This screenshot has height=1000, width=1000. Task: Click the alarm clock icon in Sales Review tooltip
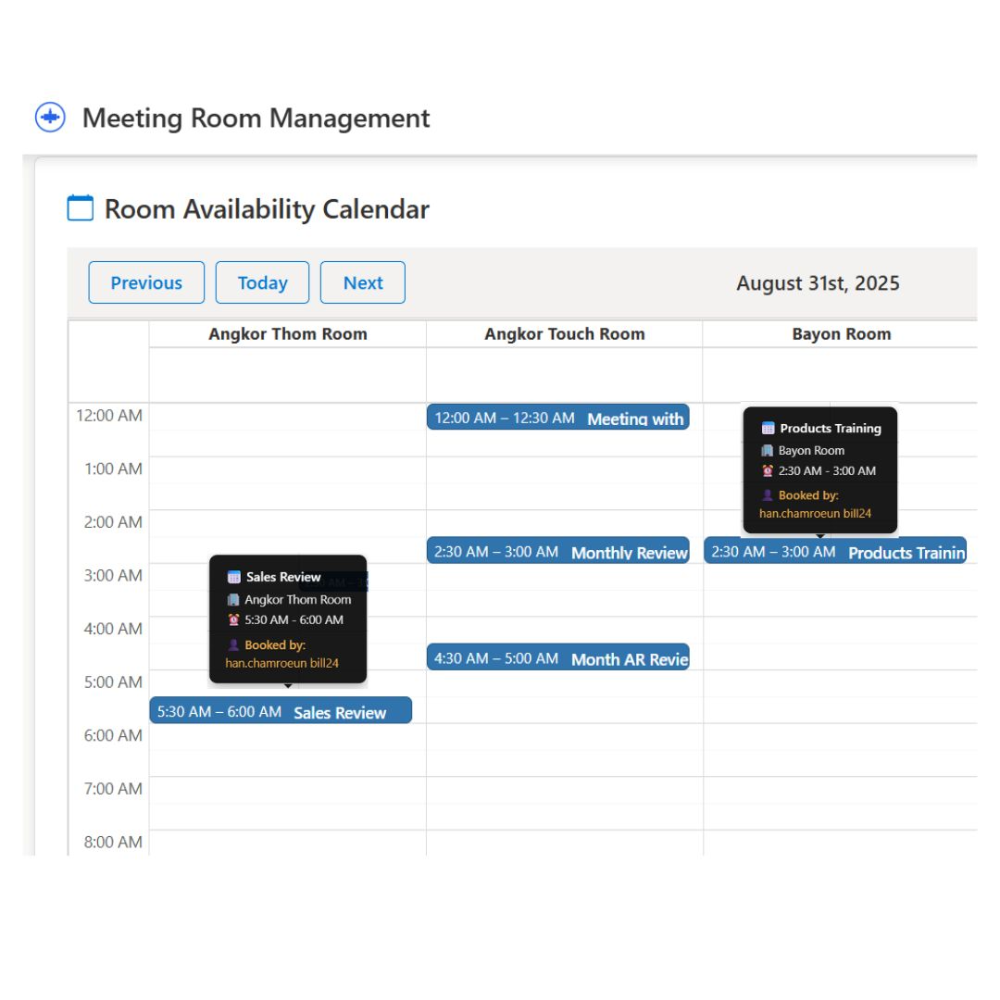pyautogui.click(x=233, y=620)
